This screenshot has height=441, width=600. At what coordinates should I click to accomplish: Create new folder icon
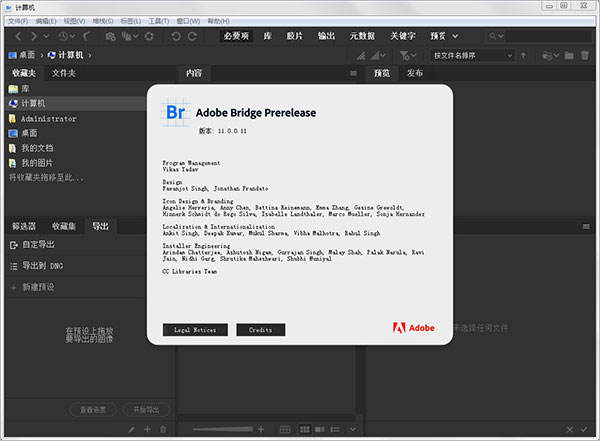(569, 56)
